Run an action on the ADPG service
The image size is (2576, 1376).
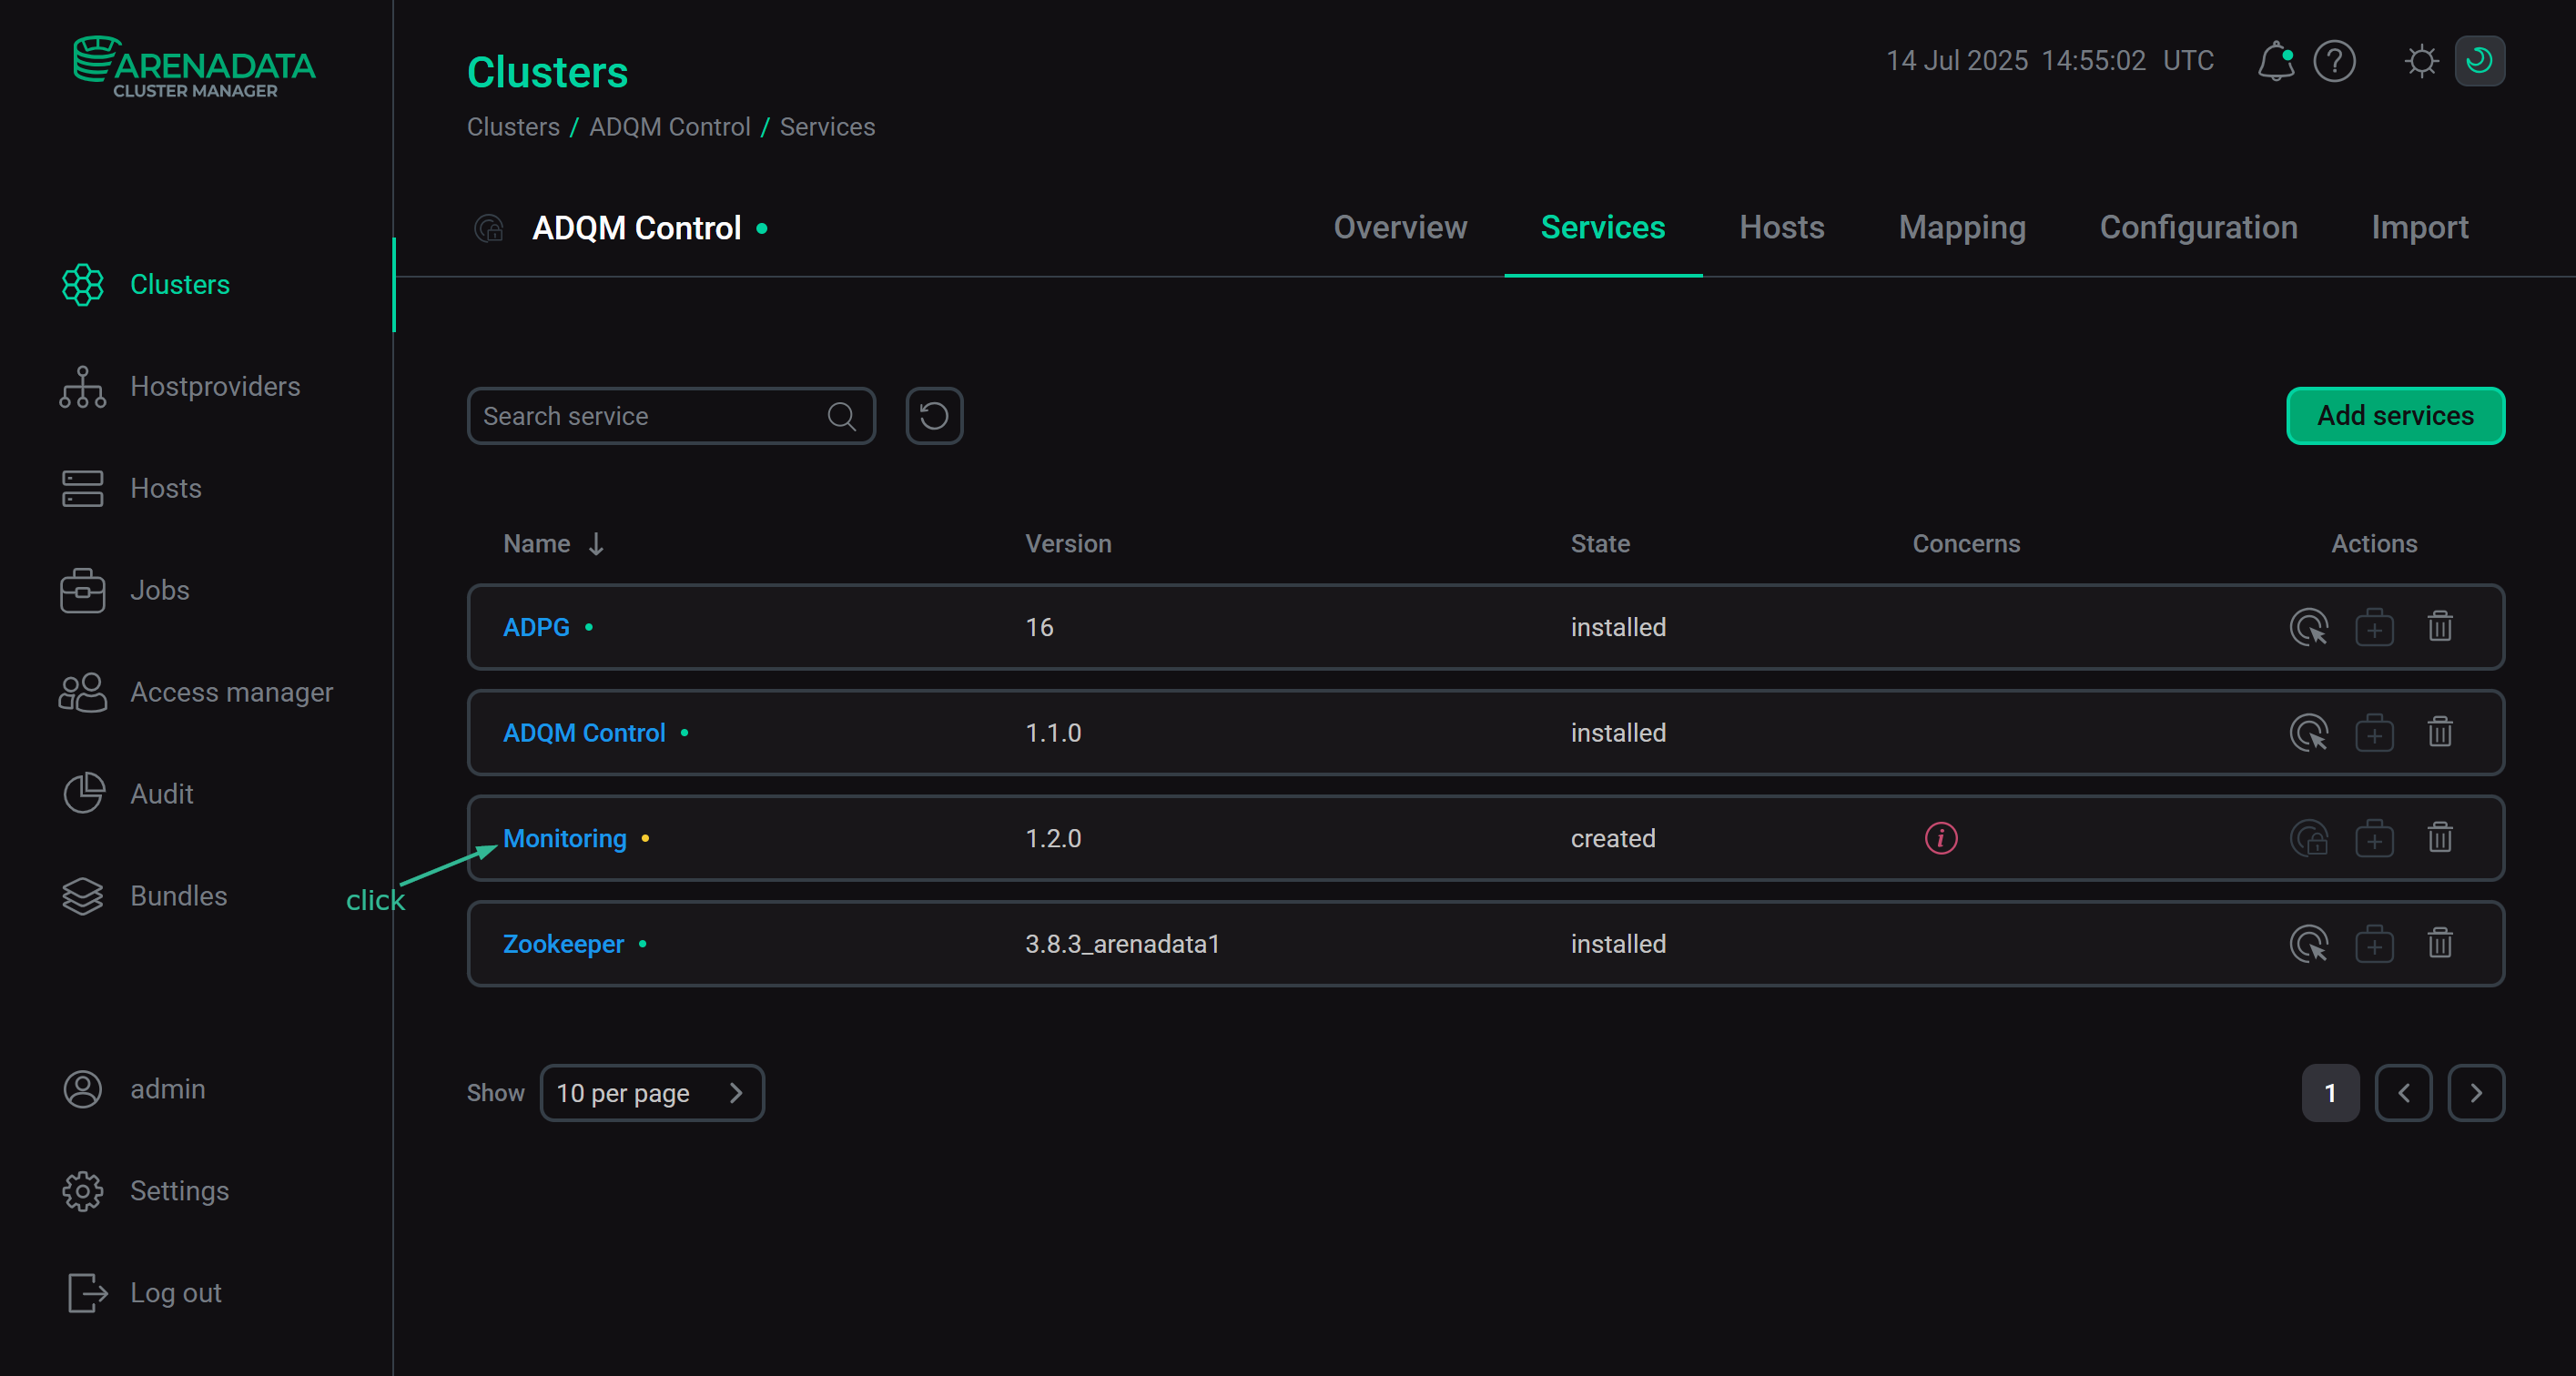tap(2308, 627)
